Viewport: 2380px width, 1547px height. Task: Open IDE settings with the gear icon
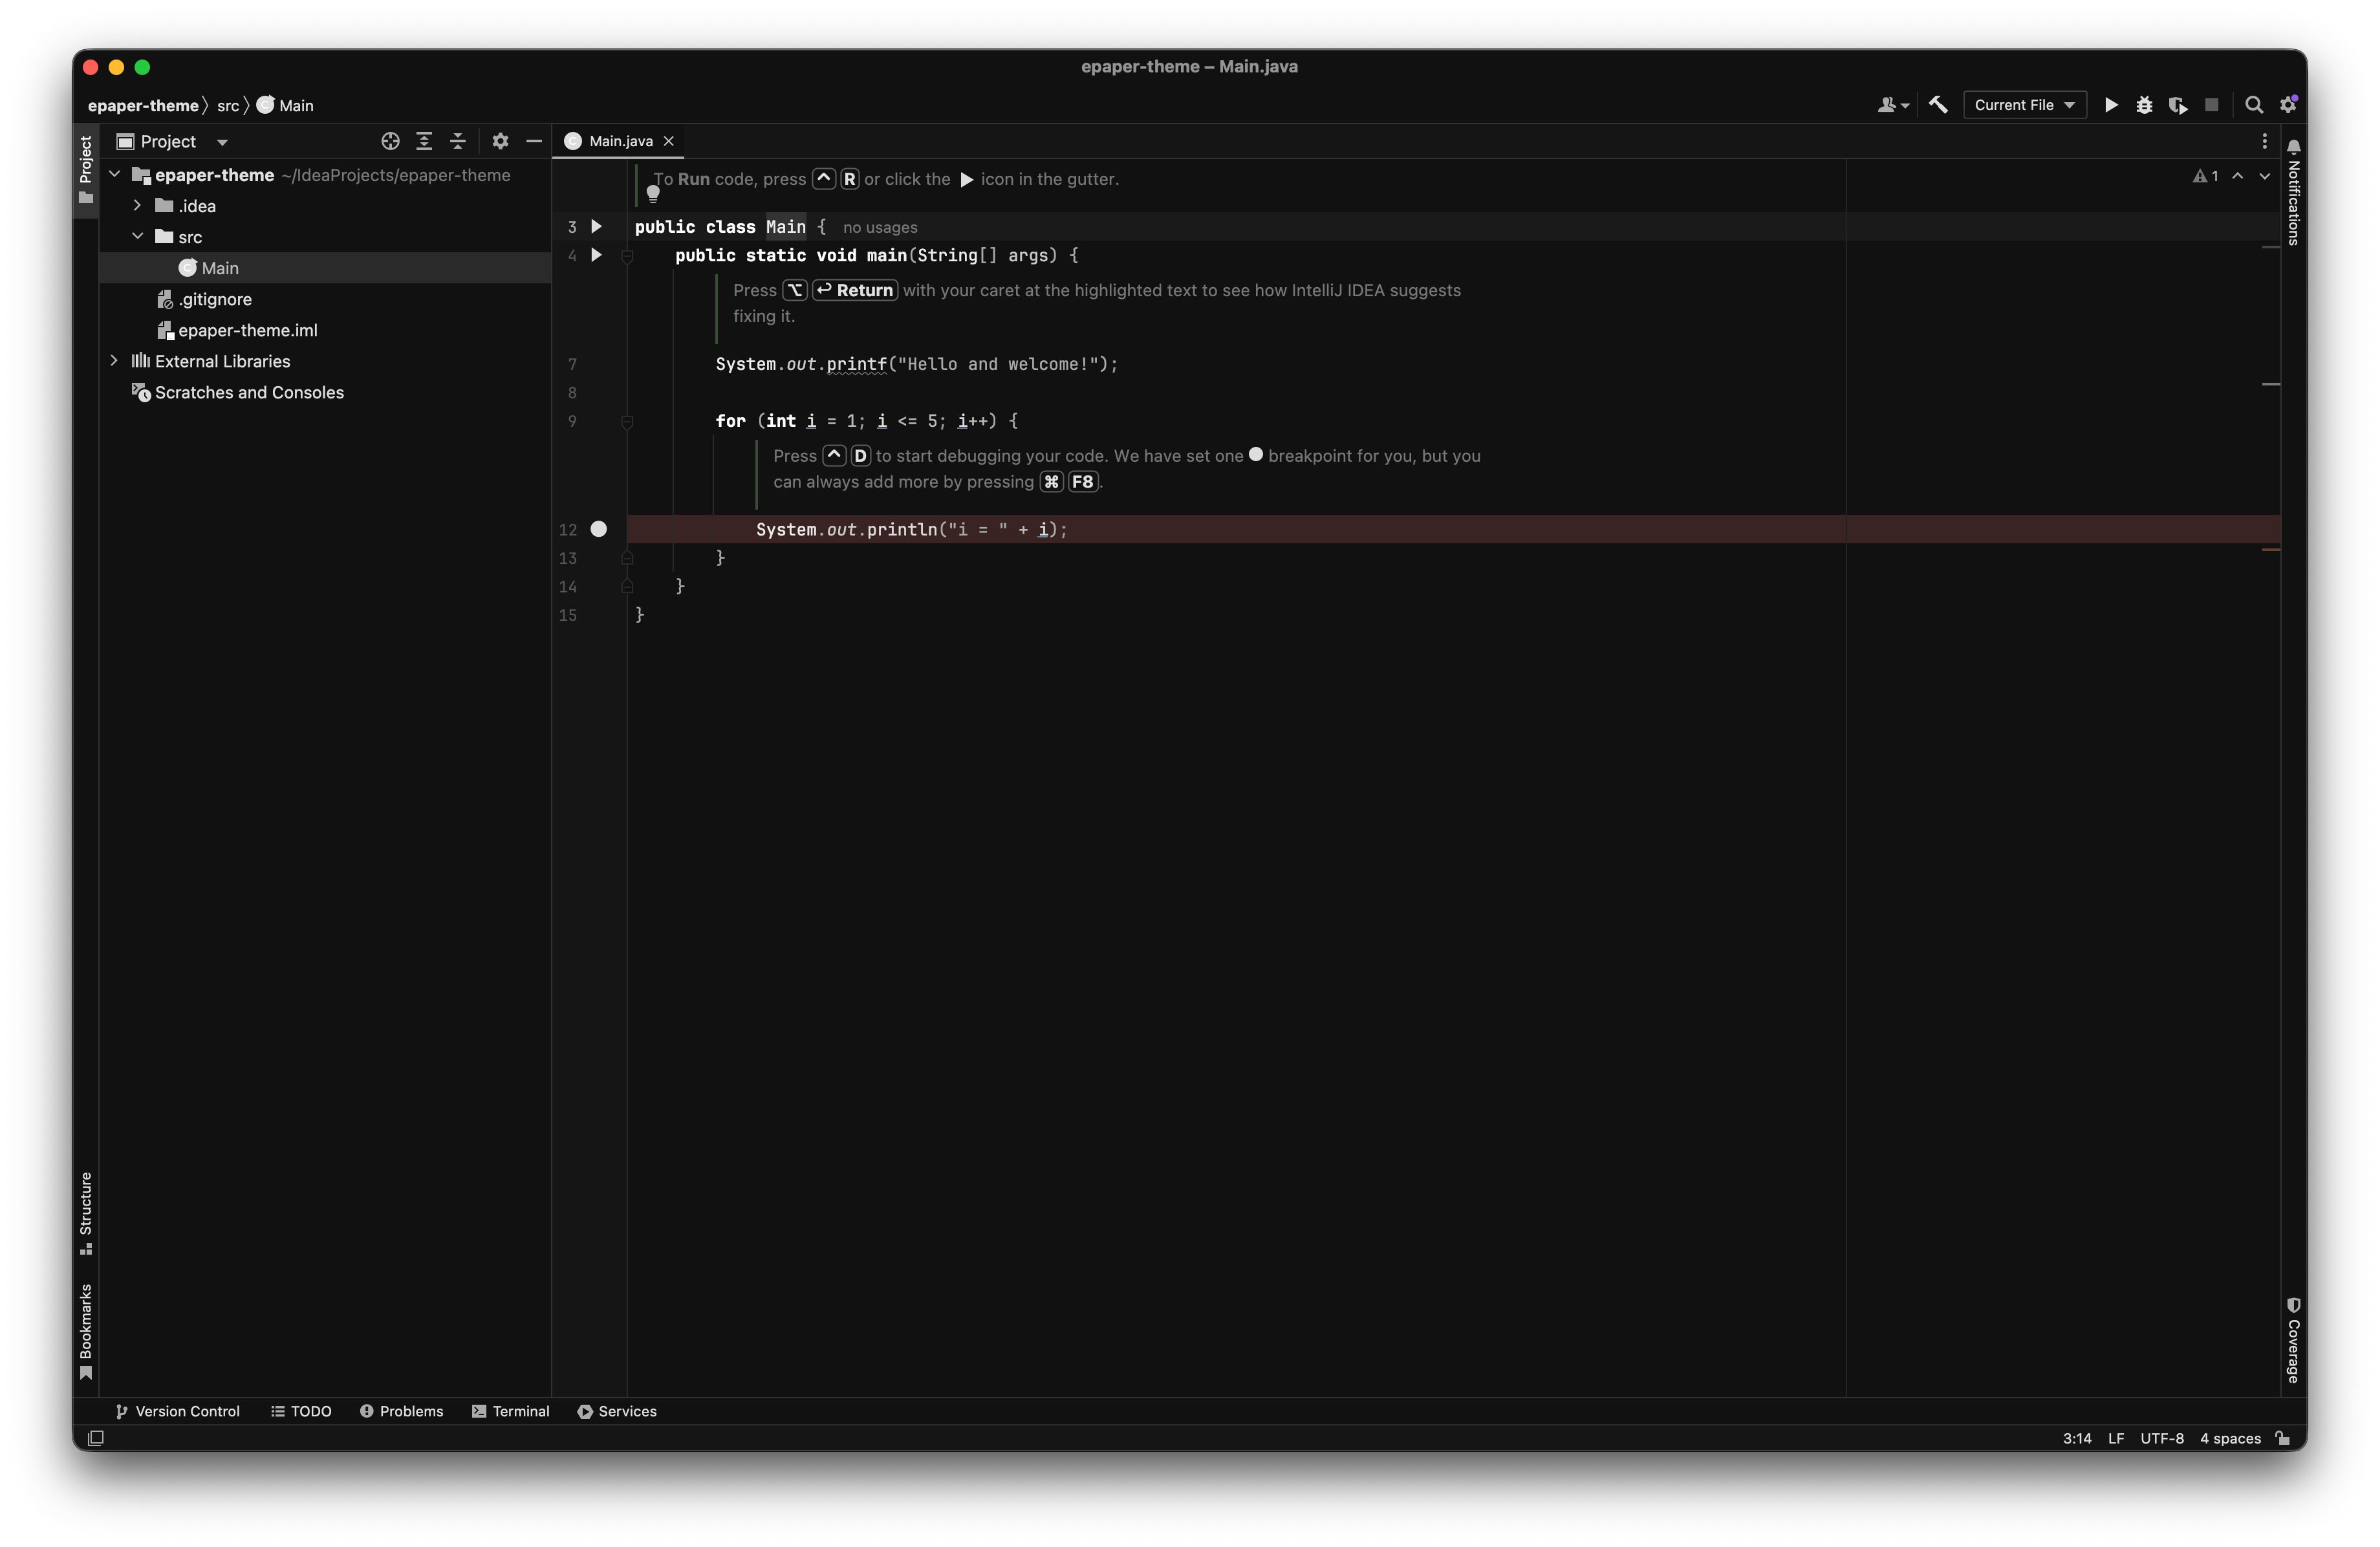[x=2289, y=105]
